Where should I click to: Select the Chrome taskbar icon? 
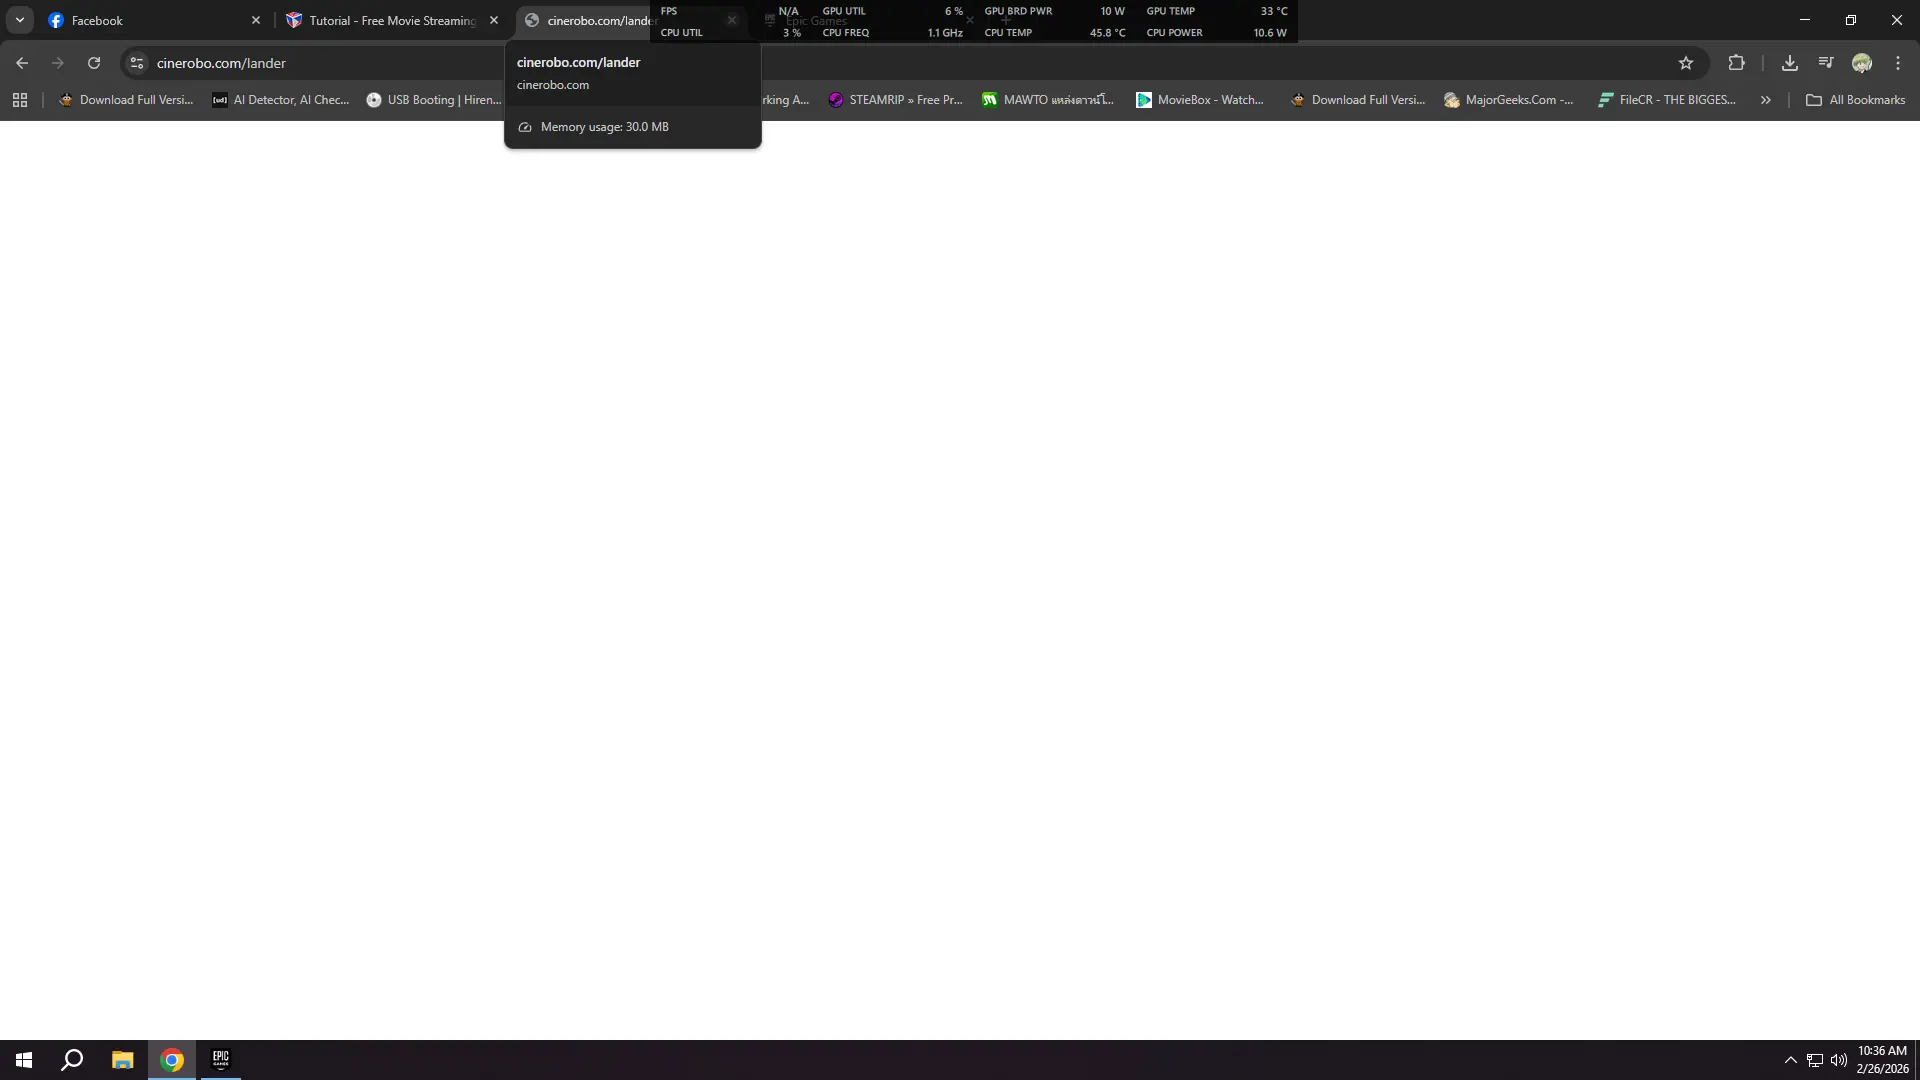172,1060
